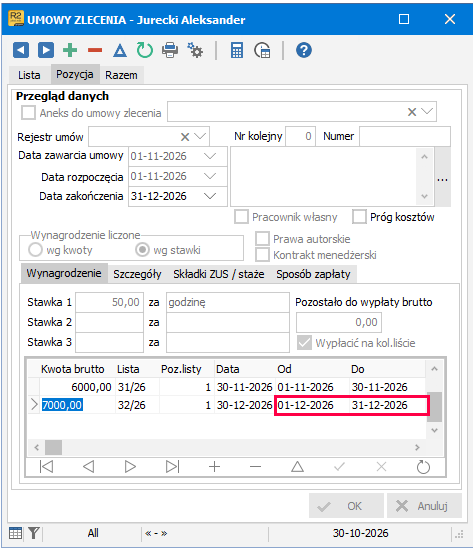Open the Sposób zapłaty sub-tab
Screen dimensions: 473x556
tap(313, 274)
